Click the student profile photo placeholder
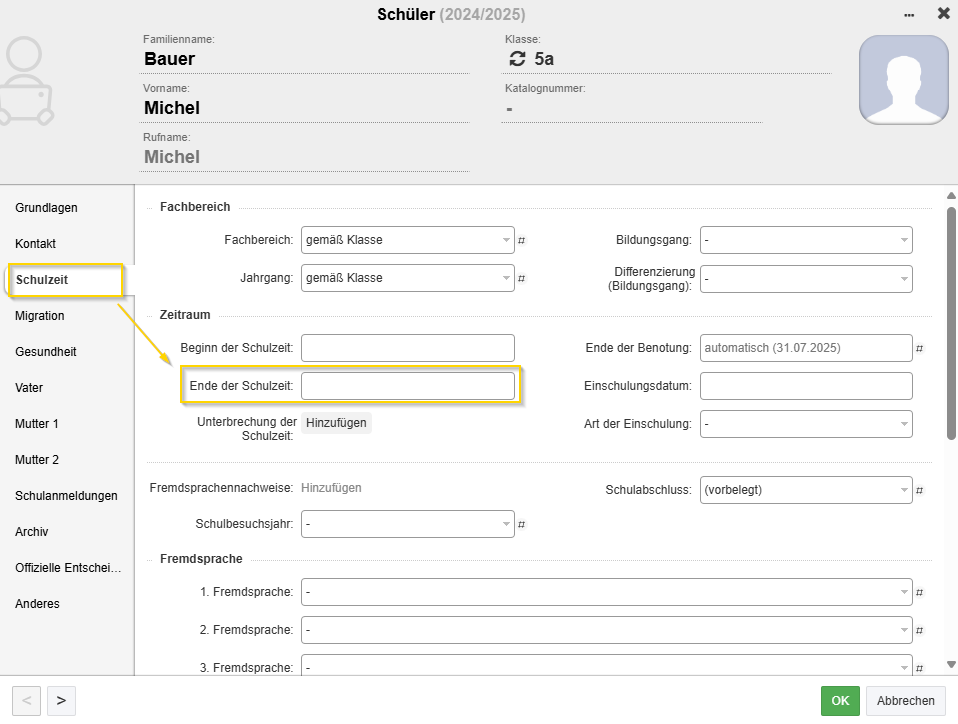 [904, 79]
